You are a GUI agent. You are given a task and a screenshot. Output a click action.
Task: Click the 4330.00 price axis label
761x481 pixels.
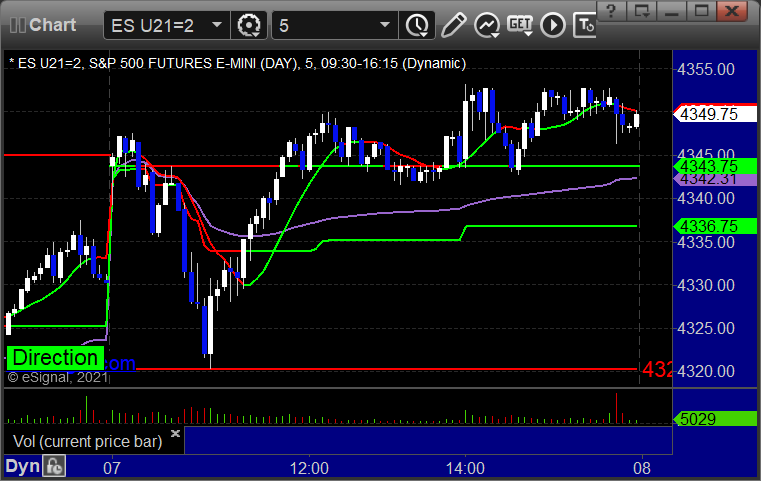coord(706,285)
